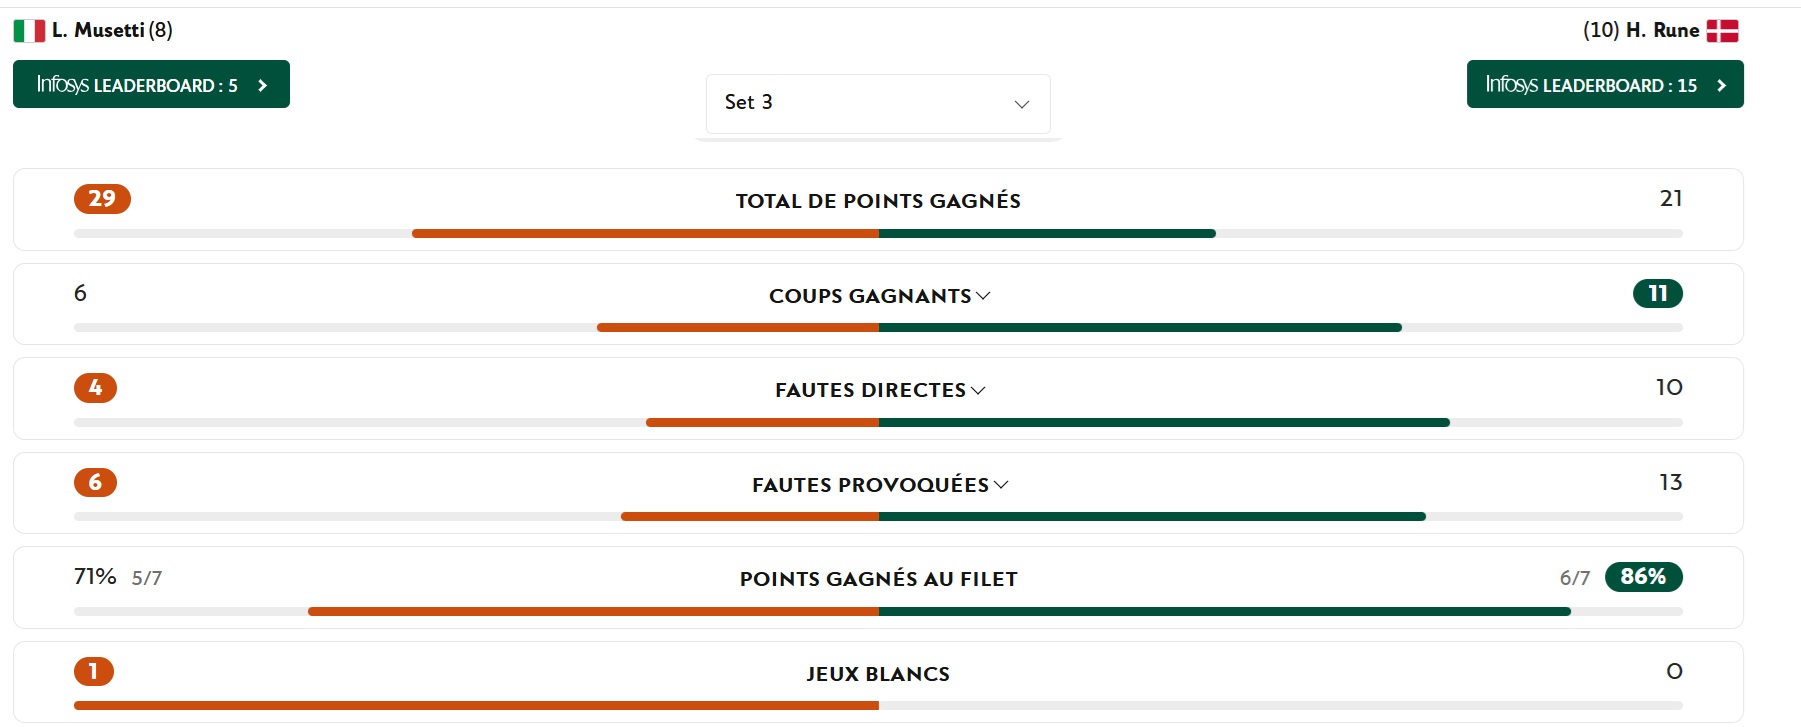Screen dimensions: 1801x727
Task: Open the Set 3 dropdown selector
Action: (877, 103)
